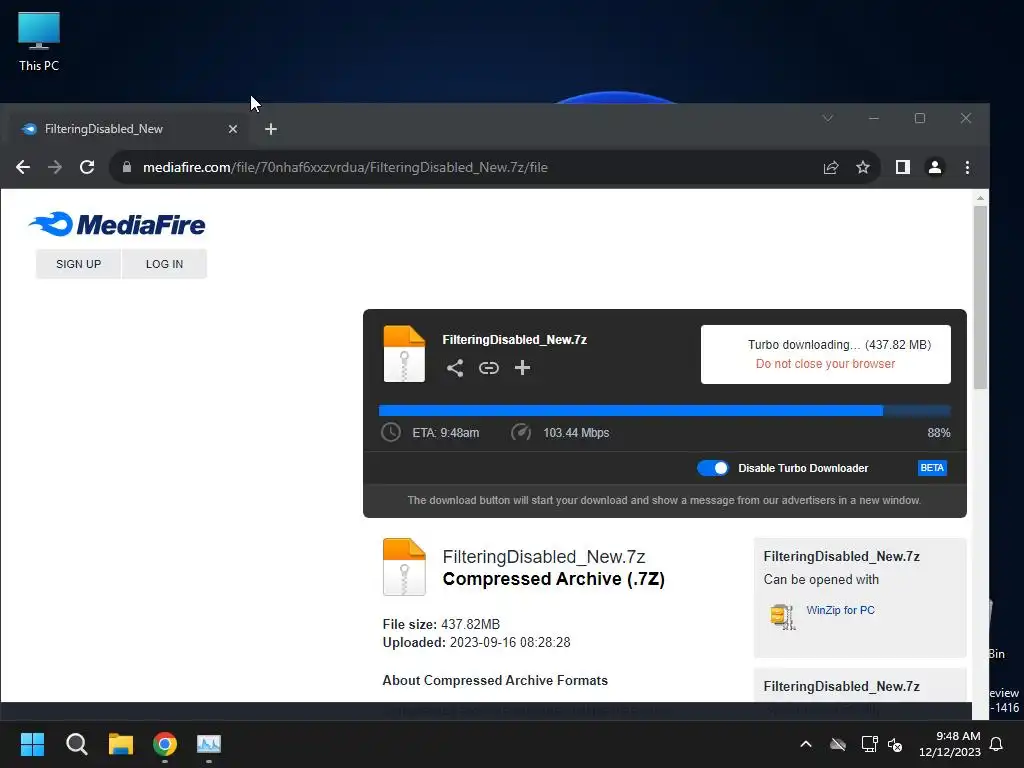Image resolution: width=1024 pixels, height=768 pixels.
Task: Open This PC desktop icon
Action: click(x=39, y=42)
